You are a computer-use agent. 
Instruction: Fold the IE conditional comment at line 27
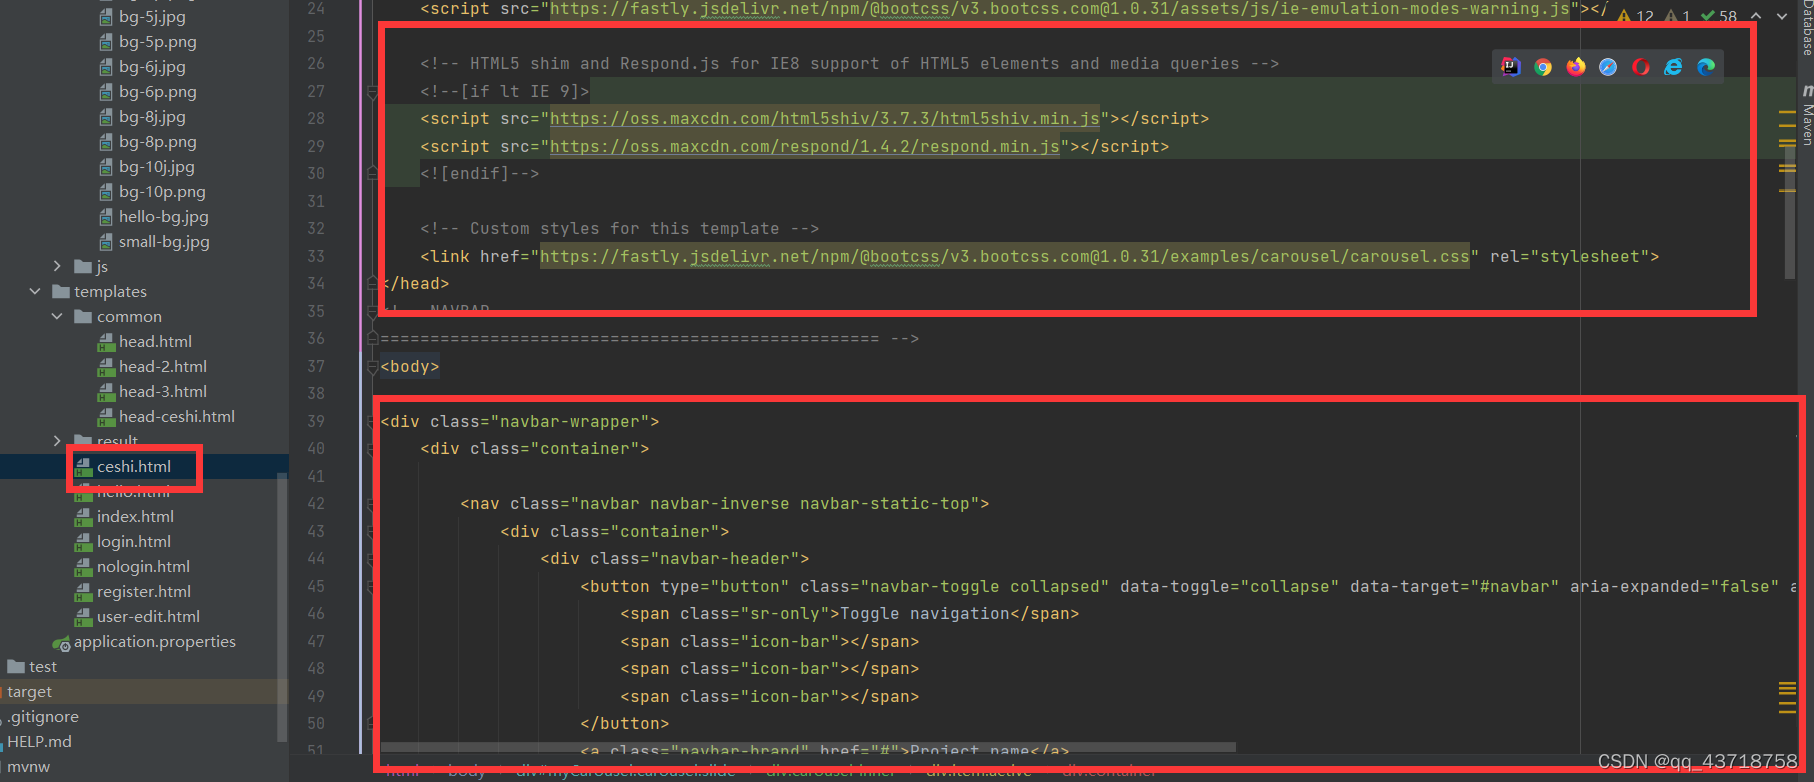[372, 92]
